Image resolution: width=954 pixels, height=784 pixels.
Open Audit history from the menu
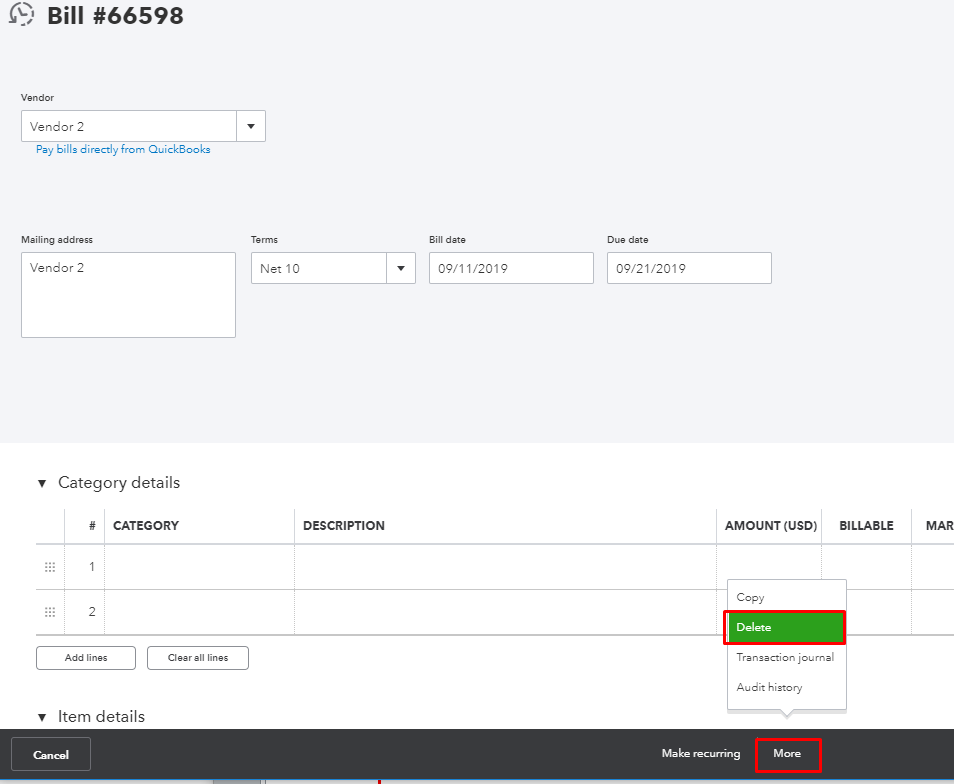pos(786,687)
